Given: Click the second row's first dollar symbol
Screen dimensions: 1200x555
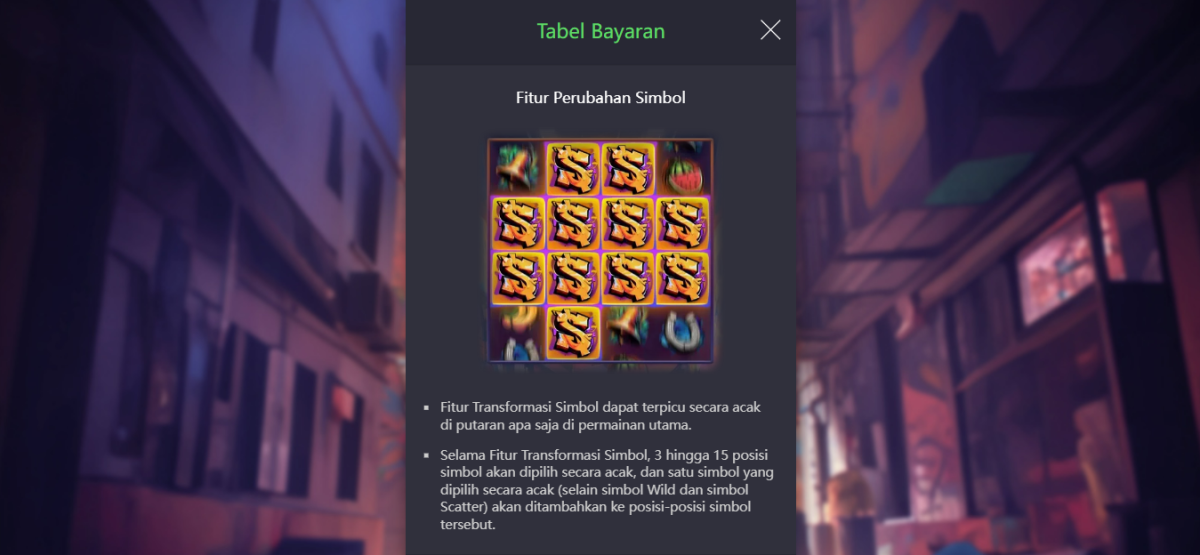Looking at the screenshot, I should (x=518, y=223).
